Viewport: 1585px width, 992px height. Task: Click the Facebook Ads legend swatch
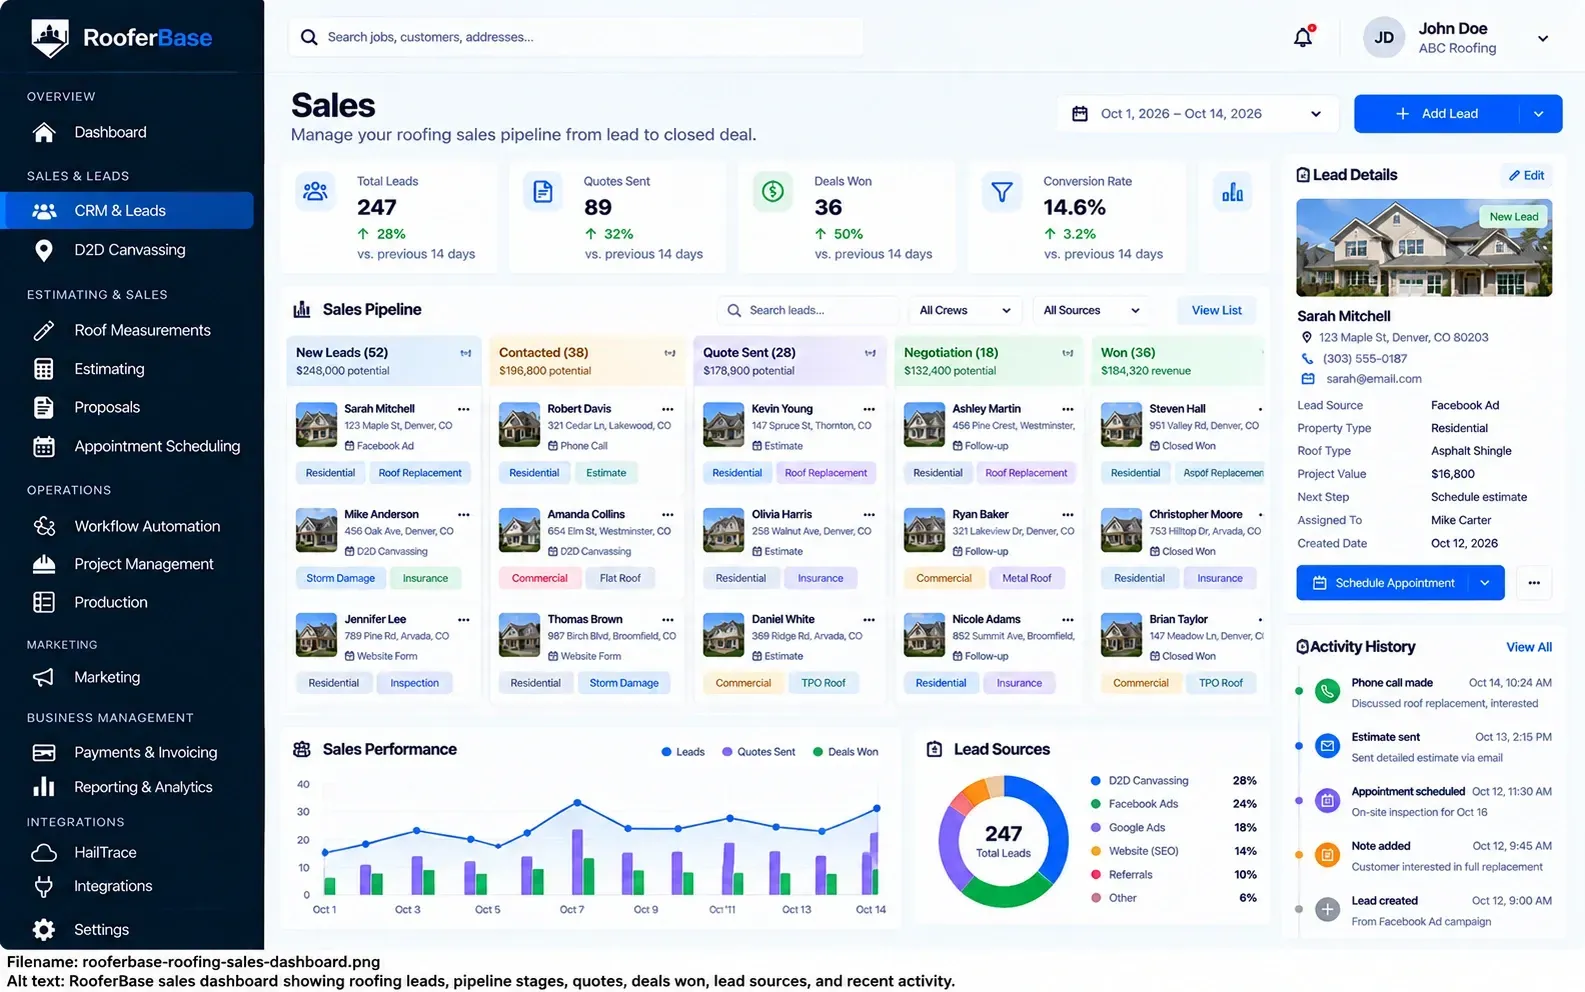(x=1095, y=804)
